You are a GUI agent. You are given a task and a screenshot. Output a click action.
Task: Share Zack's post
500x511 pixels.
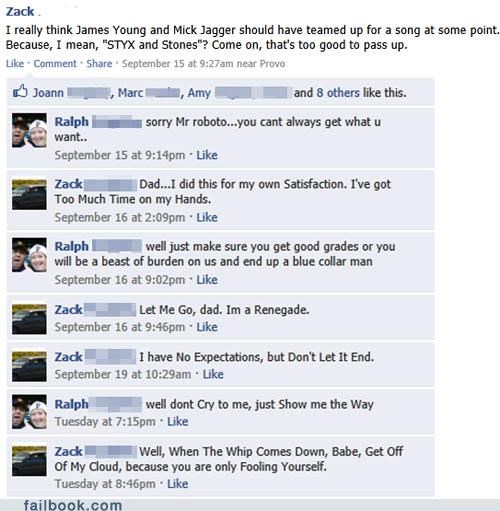click(x=99, y=63)
